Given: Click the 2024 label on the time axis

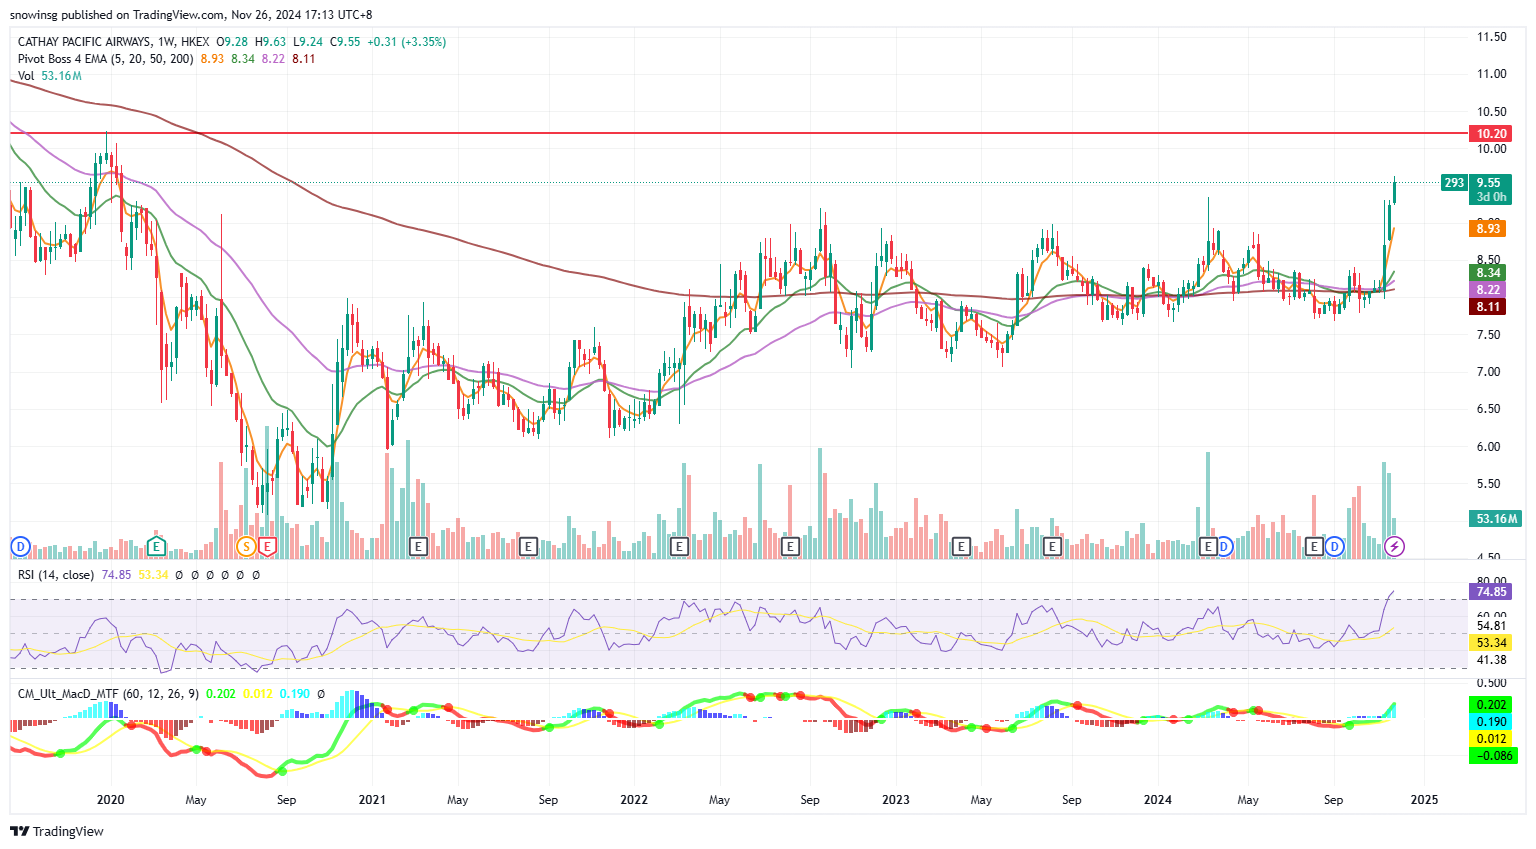Looking at the screenshot, I should pos(1158,800).
